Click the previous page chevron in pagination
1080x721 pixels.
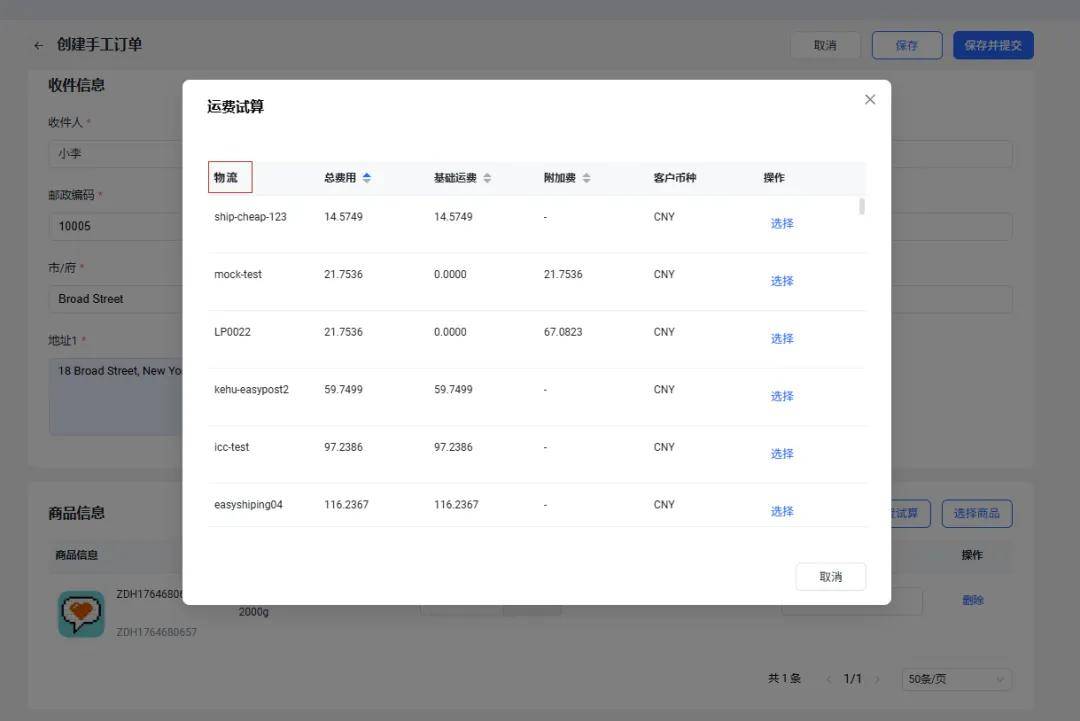tap(827, 677)
